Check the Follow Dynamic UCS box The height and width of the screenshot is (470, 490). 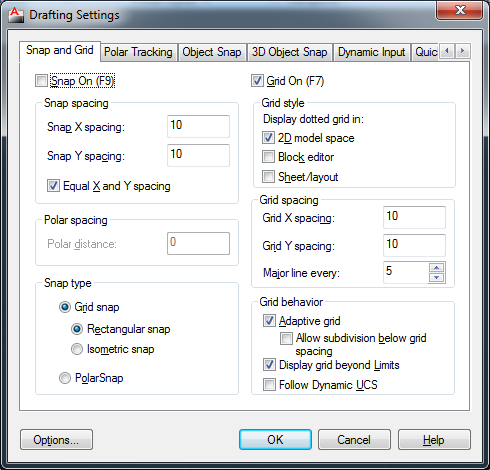click(x=269, y=385)
